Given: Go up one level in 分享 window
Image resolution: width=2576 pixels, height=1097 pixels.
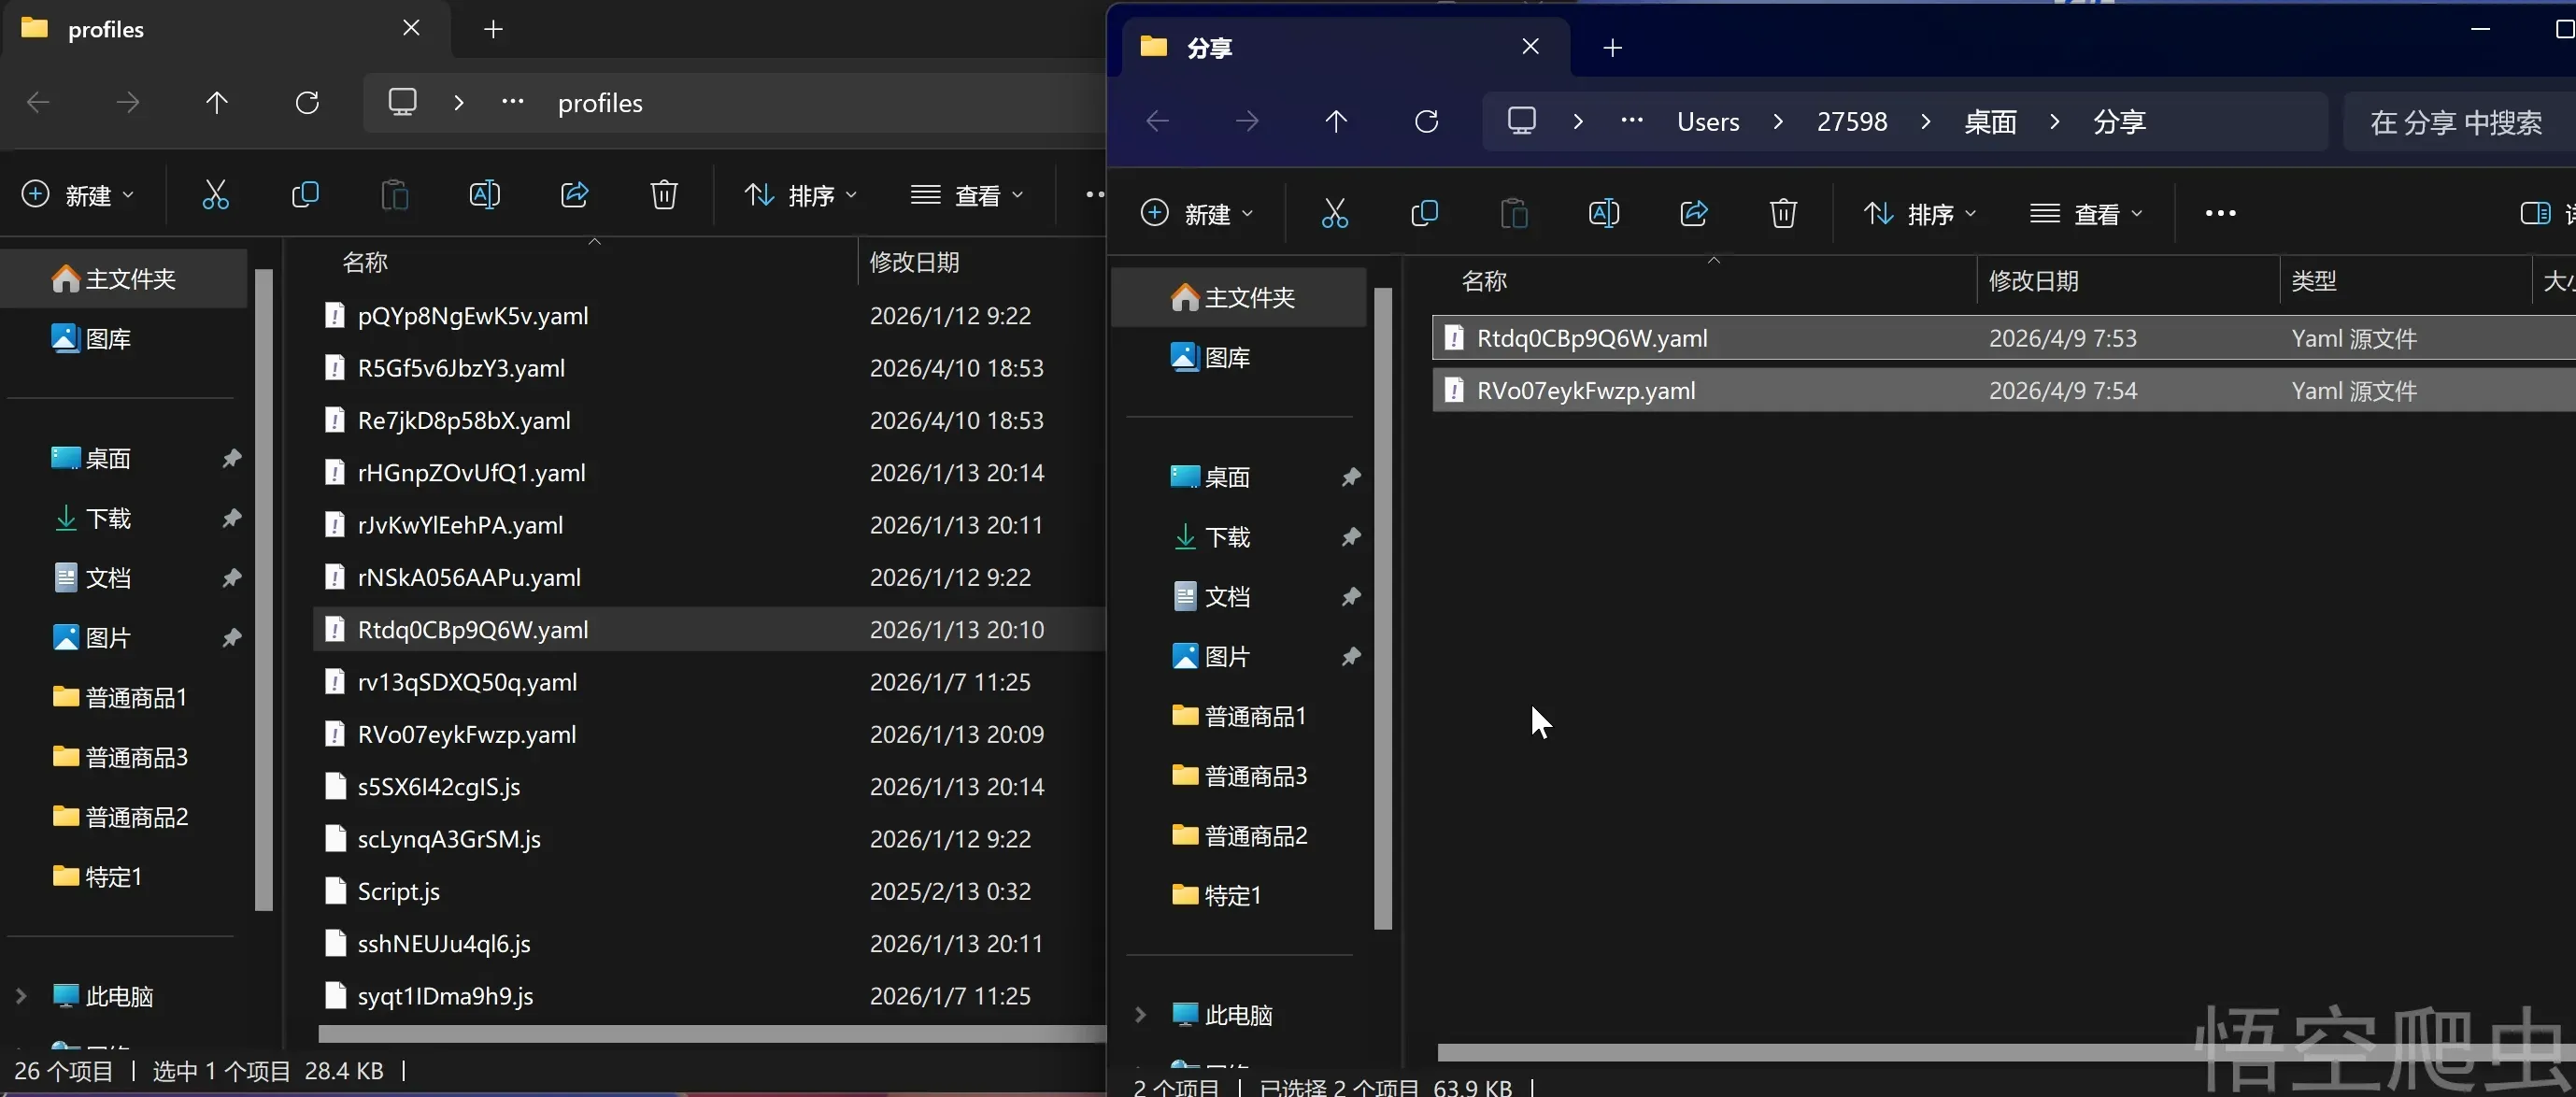Looking at the screenshot, I should pos(1336,121).
